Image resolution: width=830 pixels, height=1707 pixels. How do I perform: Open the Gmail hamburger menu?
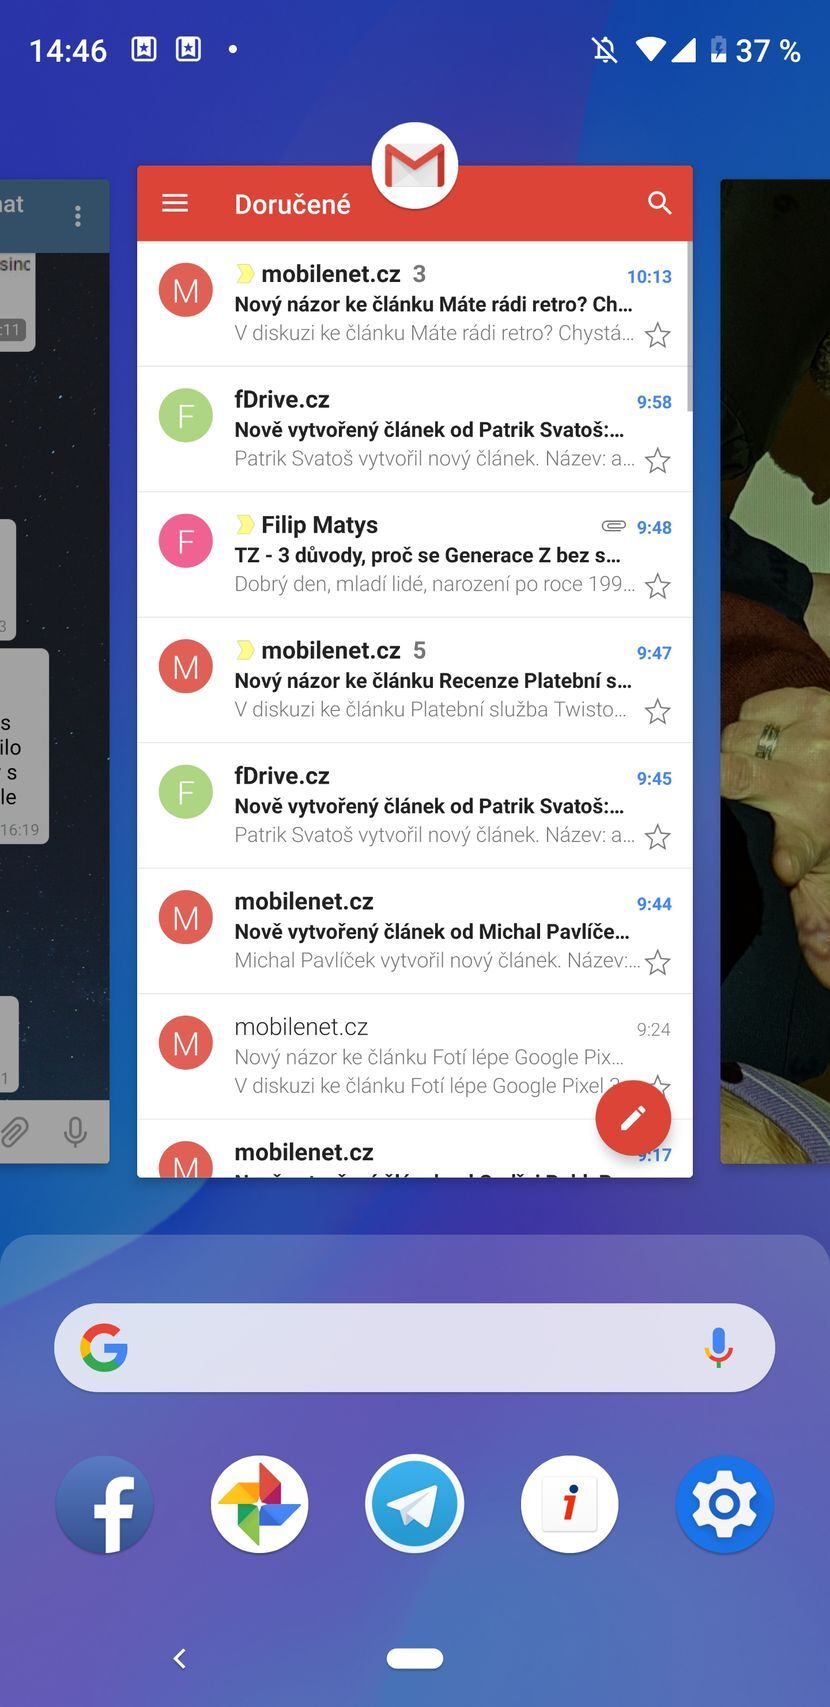pyautogui.click(x=175, y=204)
